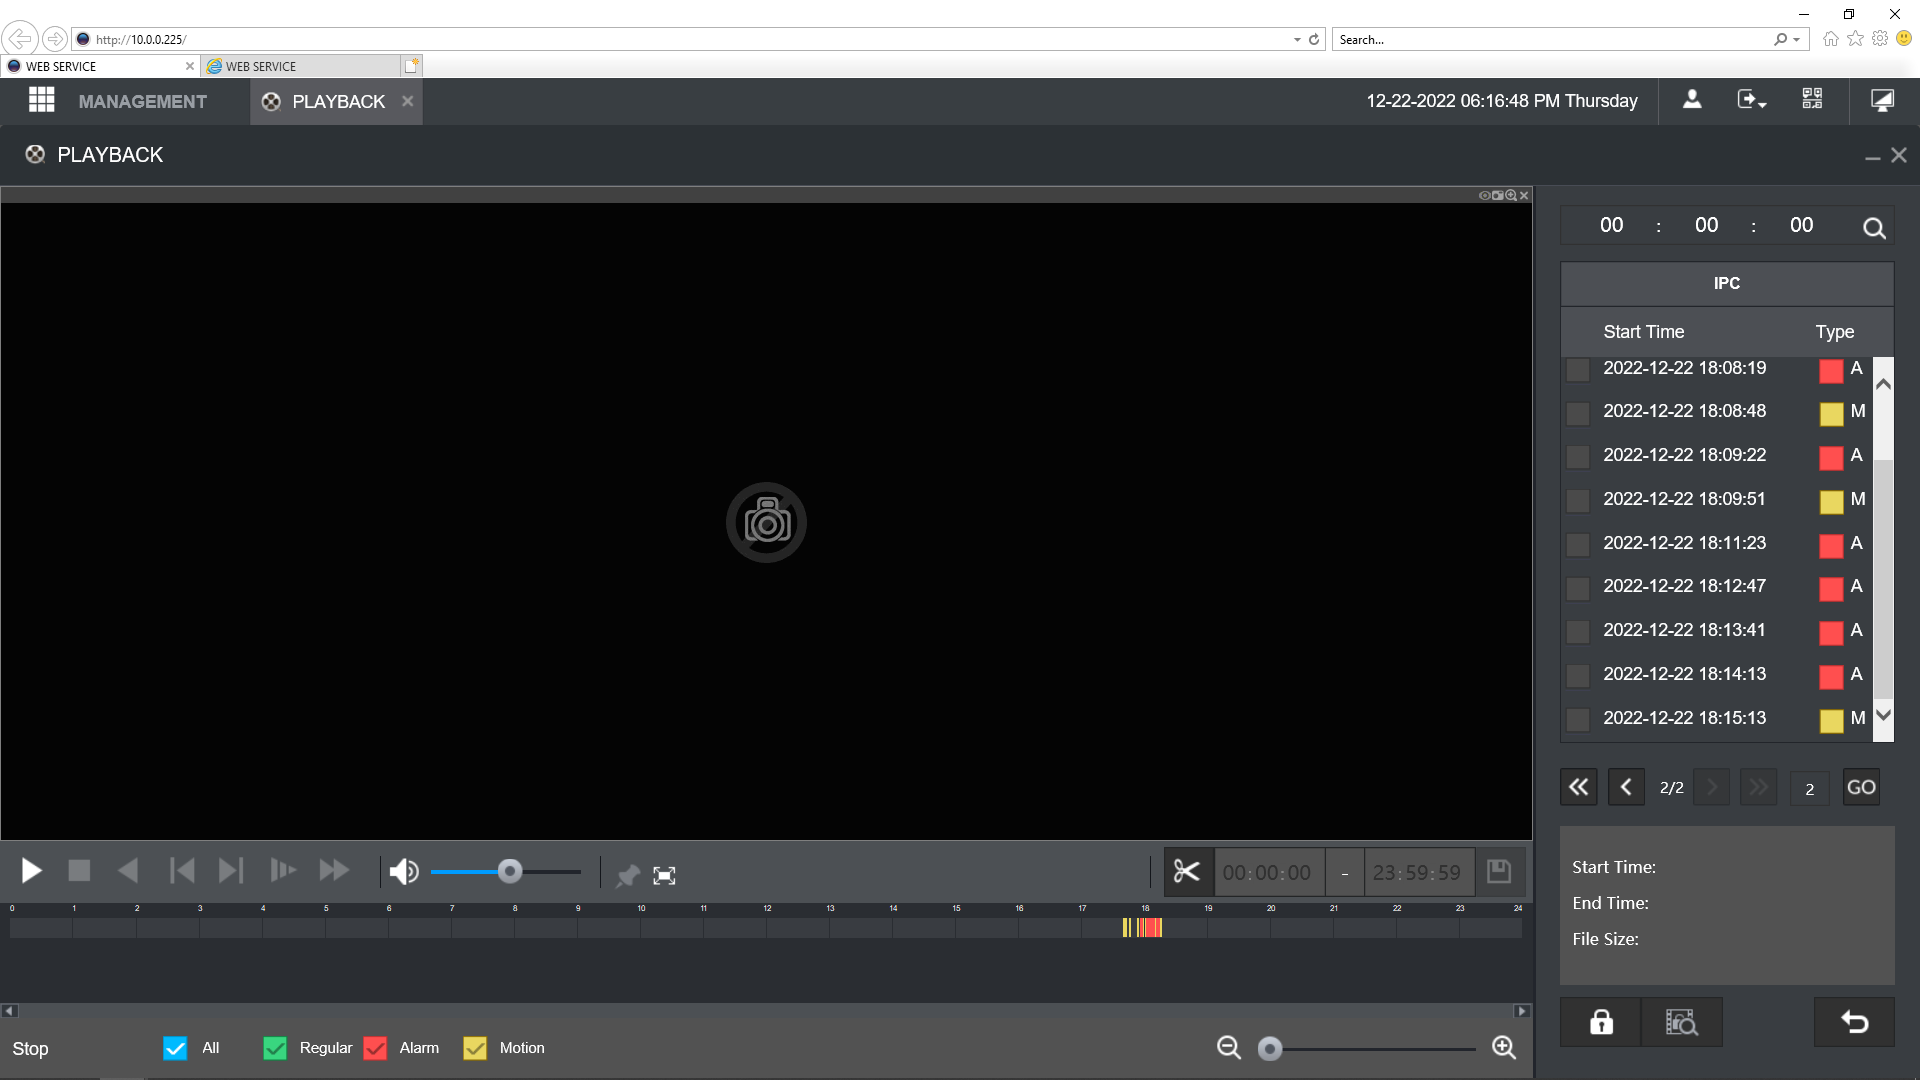Enable slow playback

click(283, 871)
